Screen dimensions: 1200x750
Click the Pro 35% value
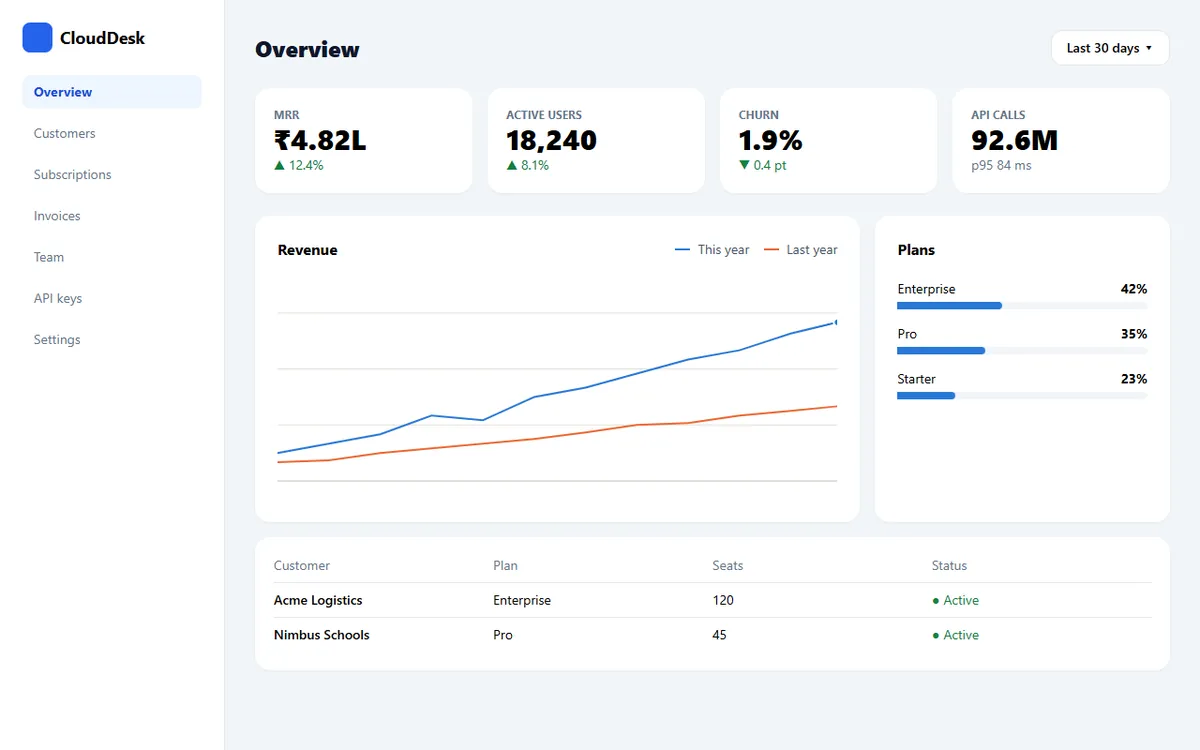click(x=1134, y=334)
